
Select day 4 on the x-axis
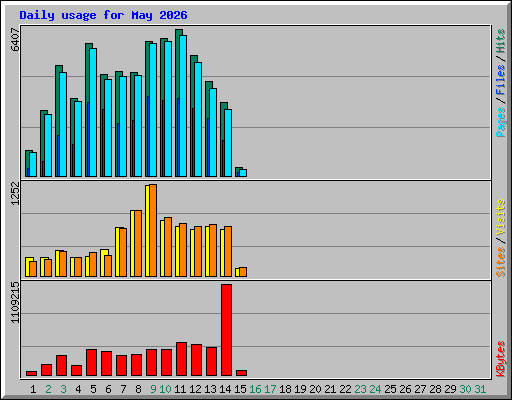(x=78, y=389)
